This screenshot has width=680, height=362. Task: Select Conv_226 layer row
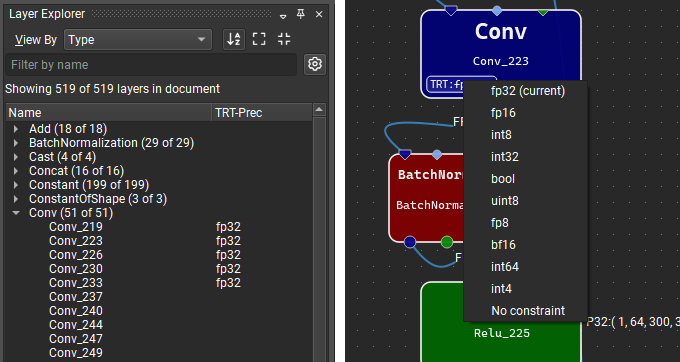pos(159,254)
